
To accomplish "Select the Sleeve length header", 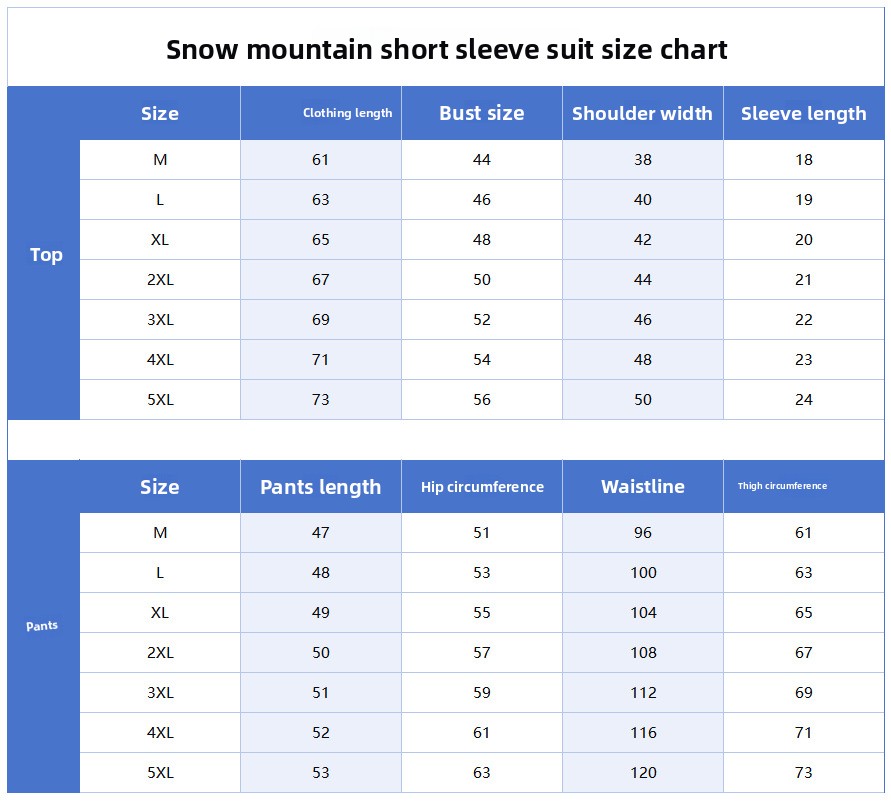I will (803, 114).
